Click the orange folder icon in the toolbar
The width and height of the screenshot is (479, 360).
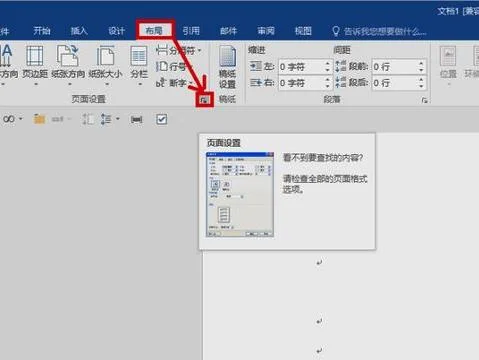click(x=39, y=119)
